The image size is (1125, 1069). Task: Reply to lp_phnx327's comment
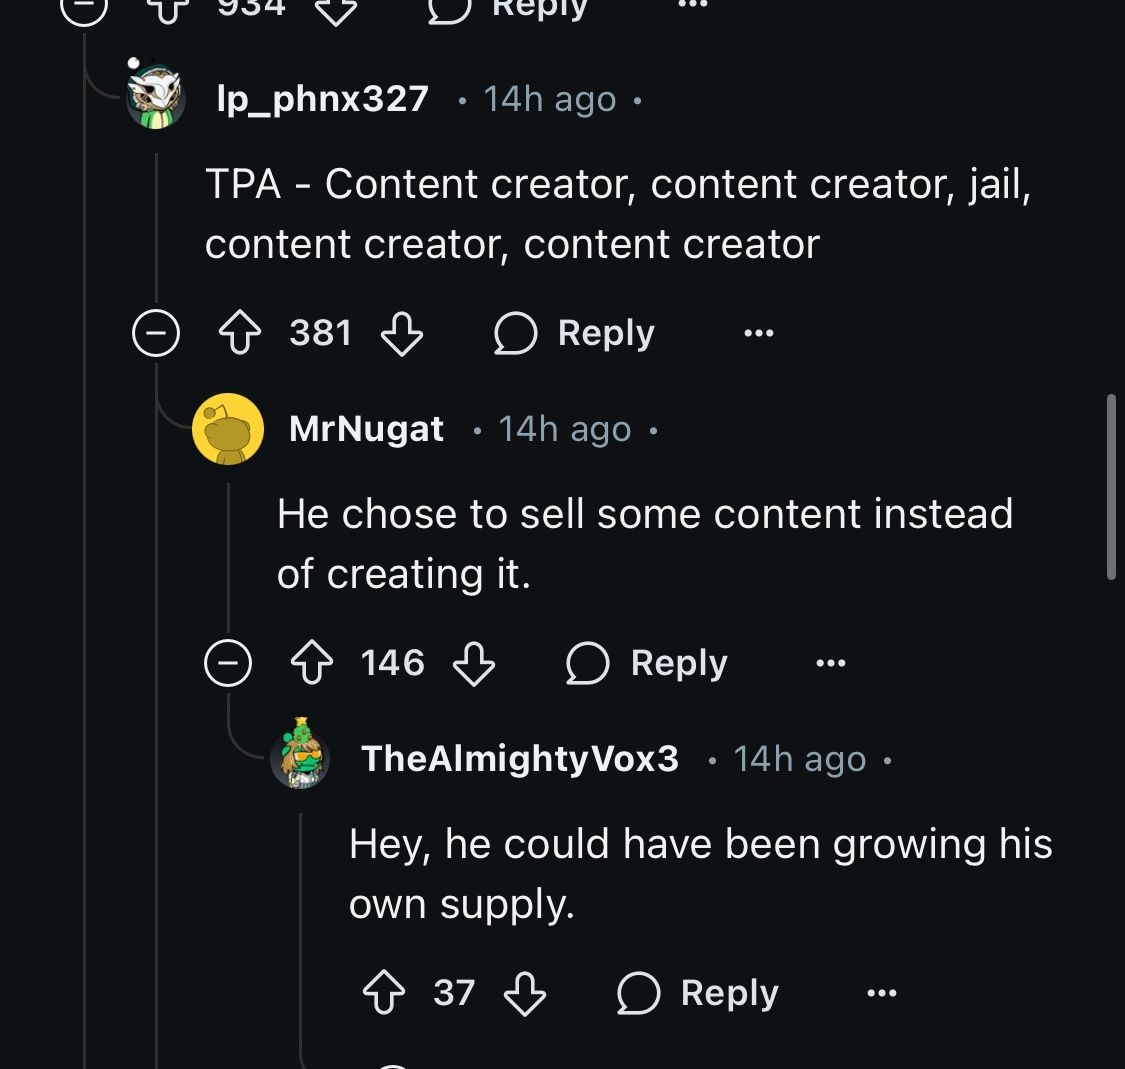(x=575, y=333)
